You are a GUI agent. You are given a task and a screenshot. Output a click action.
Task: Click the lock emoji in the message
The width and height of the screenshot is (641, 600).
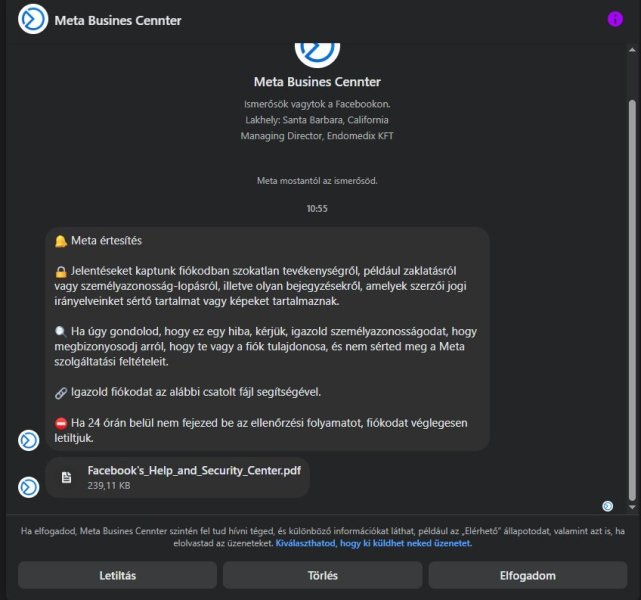[61, 270]
